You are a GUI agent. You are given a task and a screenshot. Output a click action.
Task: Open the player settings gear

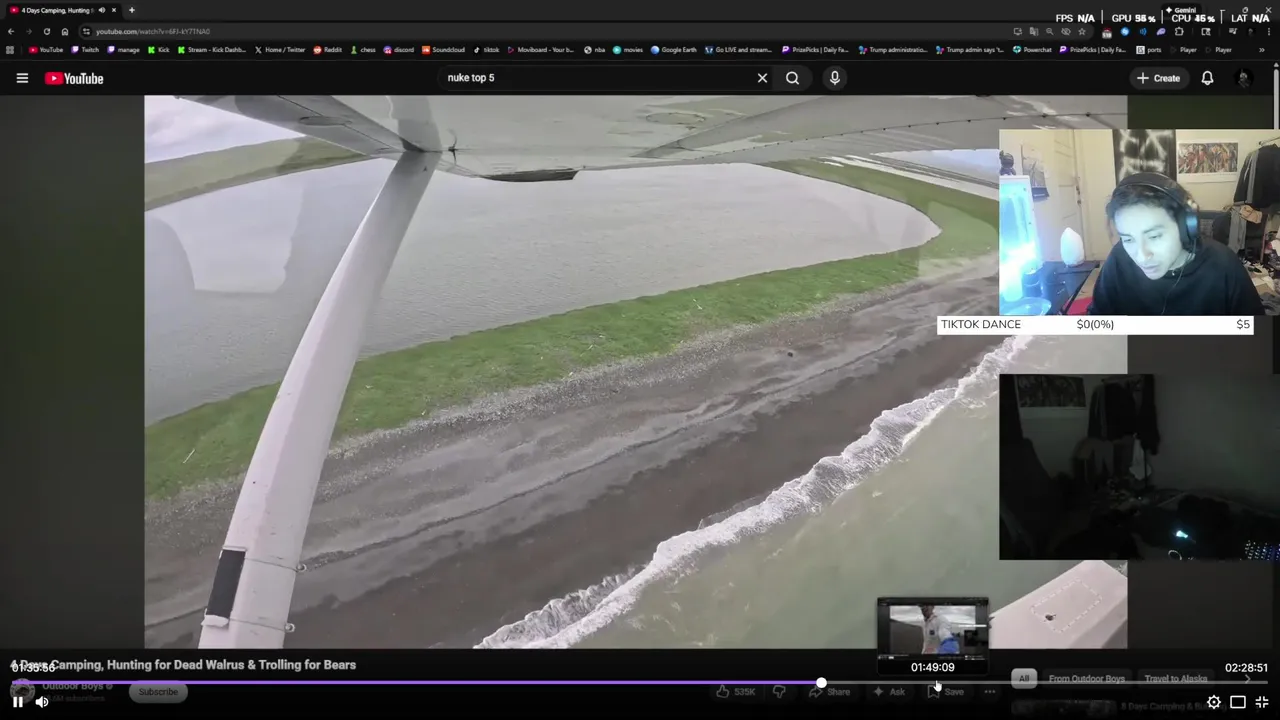click(1214, 702)
